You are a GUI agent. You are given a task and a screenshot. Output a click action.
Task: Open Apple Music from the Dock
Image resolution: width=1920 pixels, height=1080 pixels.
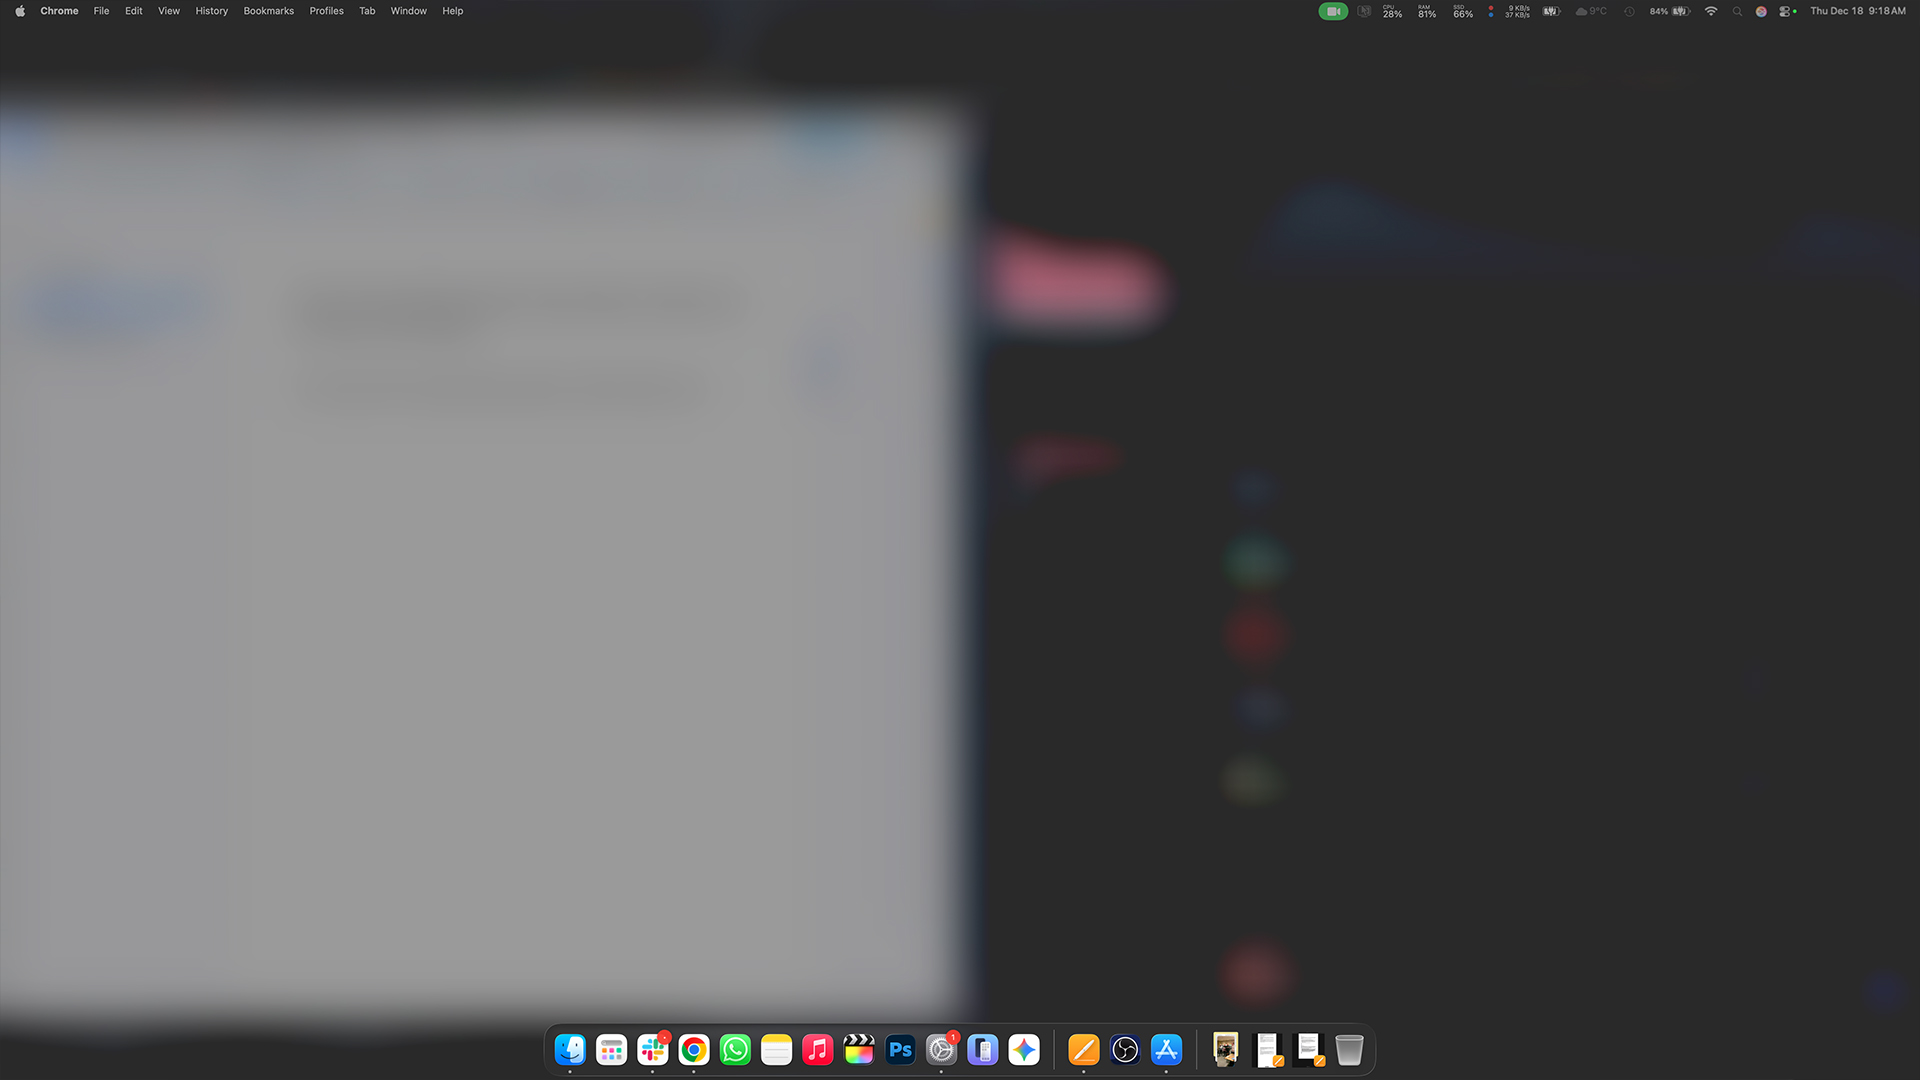pos(817,1049)
